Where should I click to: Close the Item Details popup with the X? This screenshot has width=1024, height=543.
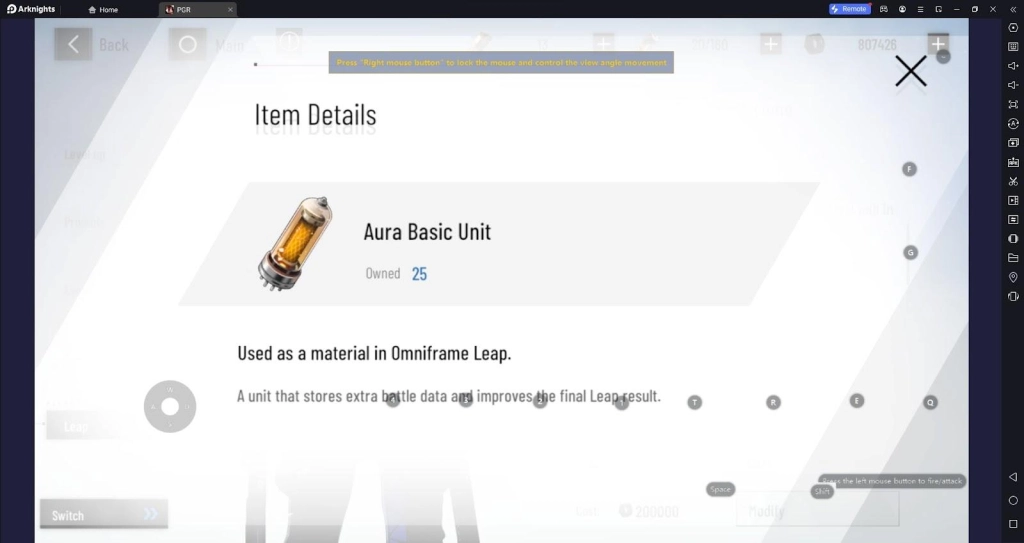click(910, 71)
